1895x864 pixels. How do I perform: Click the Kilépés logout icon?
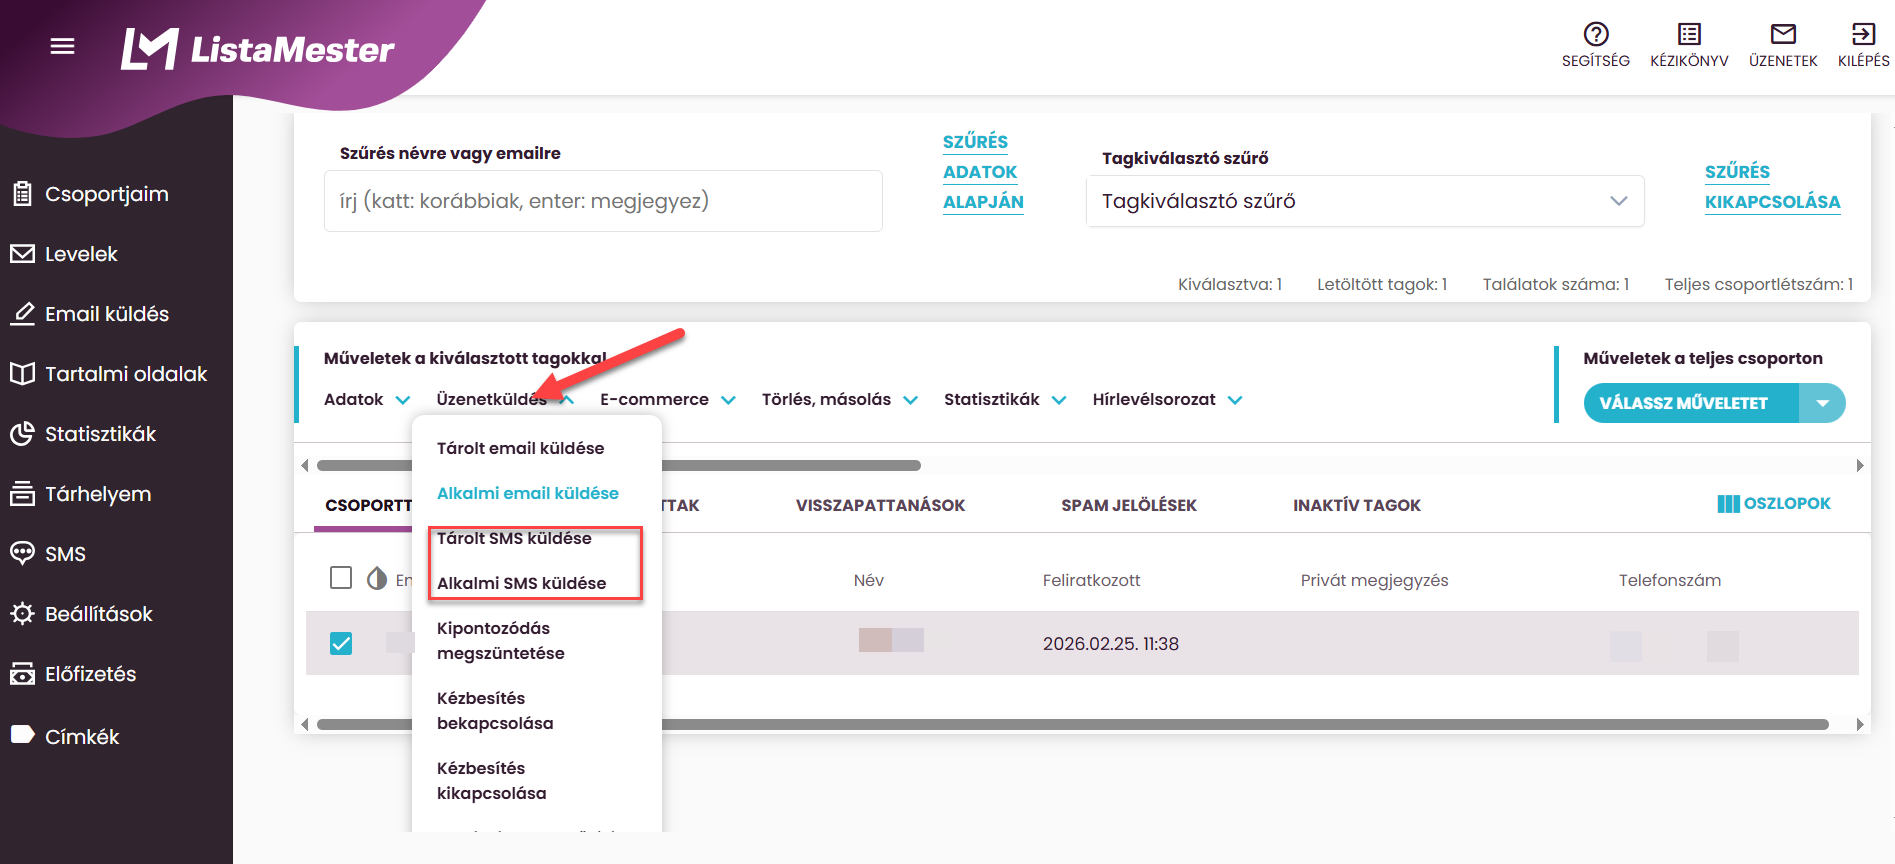click(1863, 34)
